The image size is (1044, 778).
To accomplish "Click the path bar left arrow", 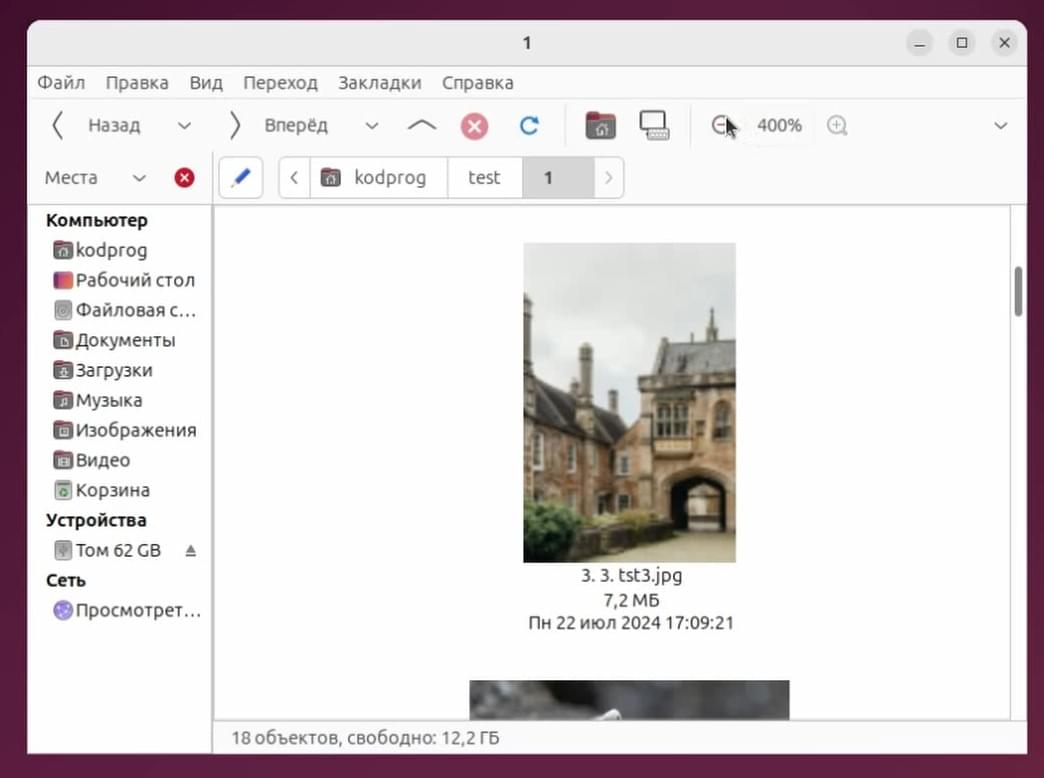I will coord(294,178).
